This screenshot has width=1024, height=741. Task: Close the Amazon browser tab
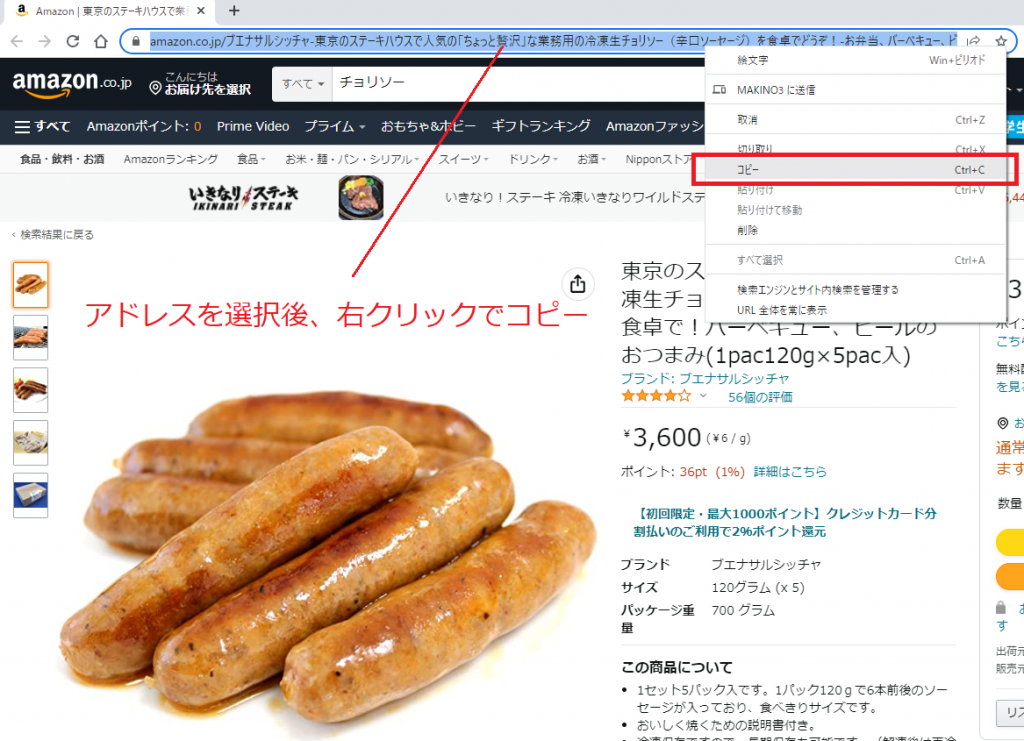(201, 10)
